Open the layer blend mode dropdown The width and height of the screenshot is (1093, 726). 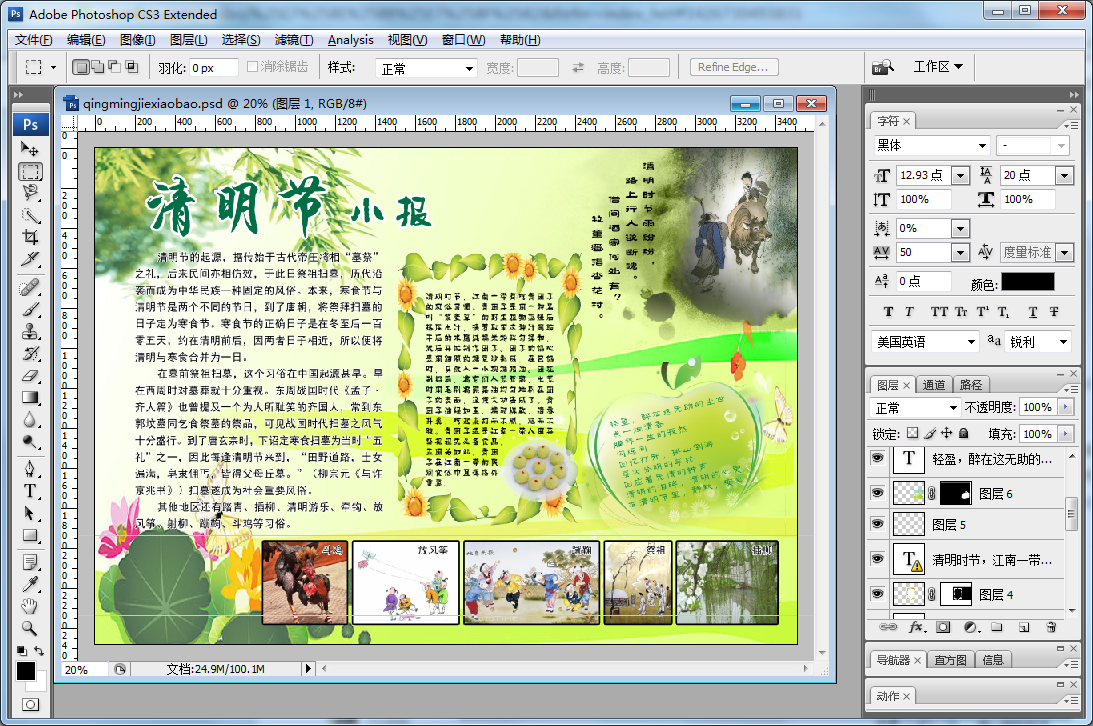(x=915, y=408)
